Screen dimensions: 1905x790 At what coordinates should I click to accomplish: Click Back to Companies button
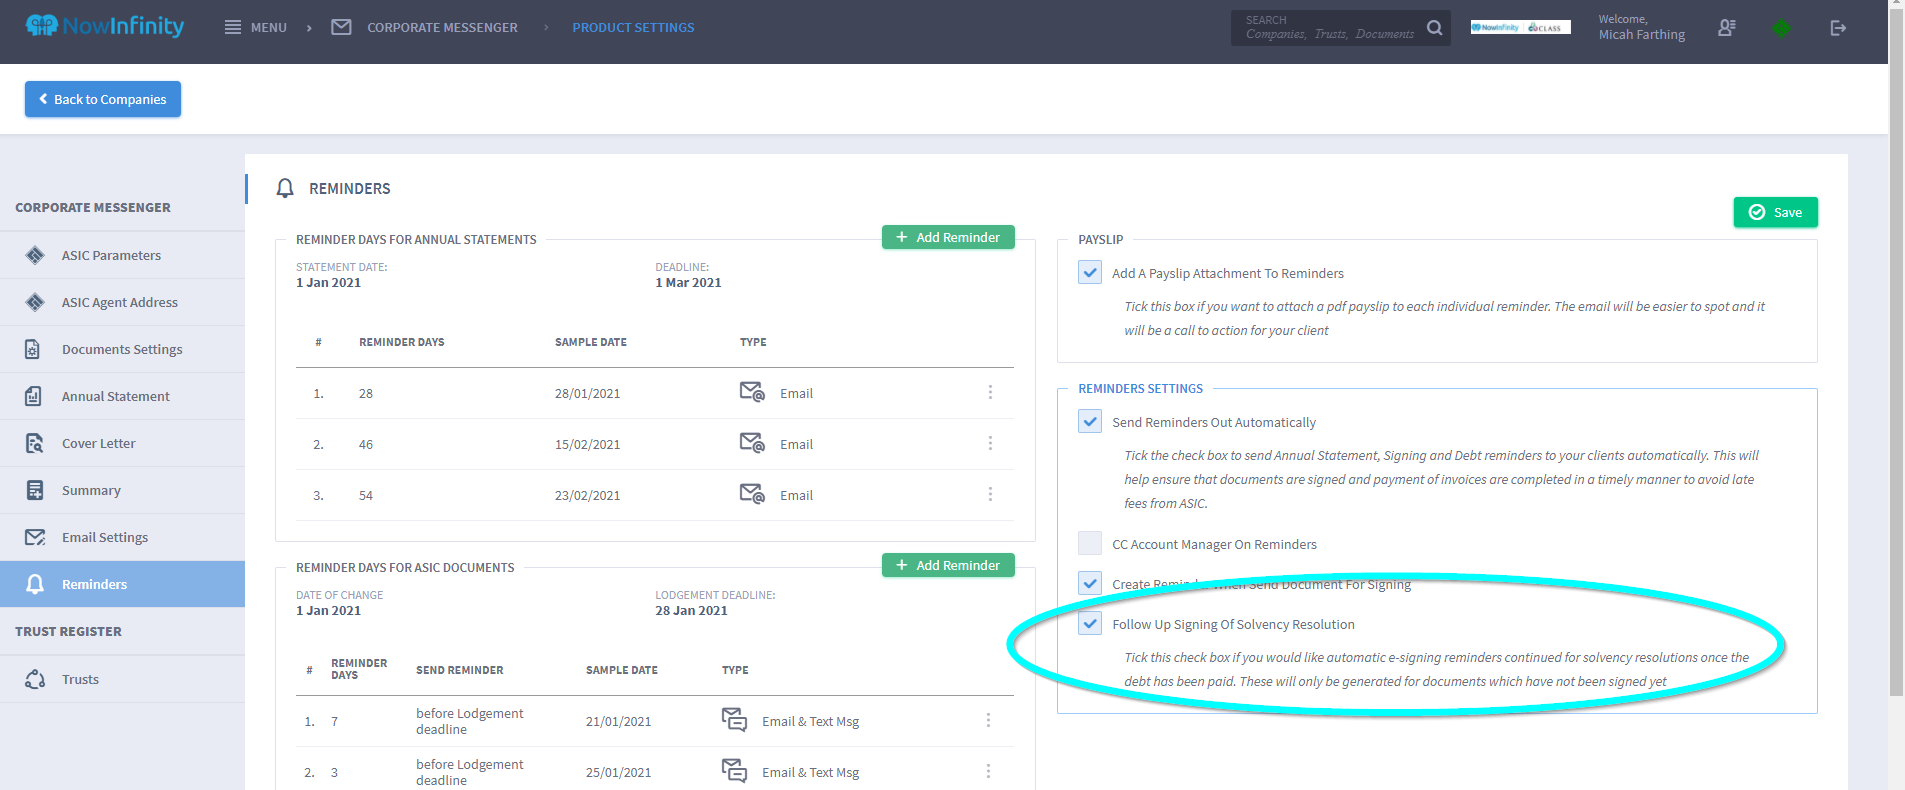103,99
